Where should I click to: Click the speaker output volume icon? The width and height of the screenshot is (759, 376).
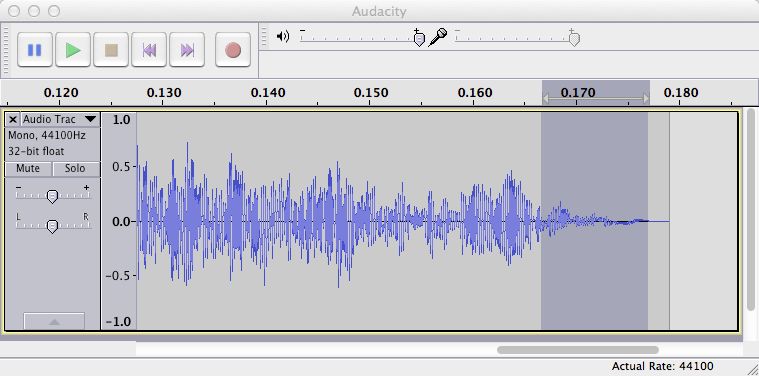pyautogui.click(x=283, y=36)
